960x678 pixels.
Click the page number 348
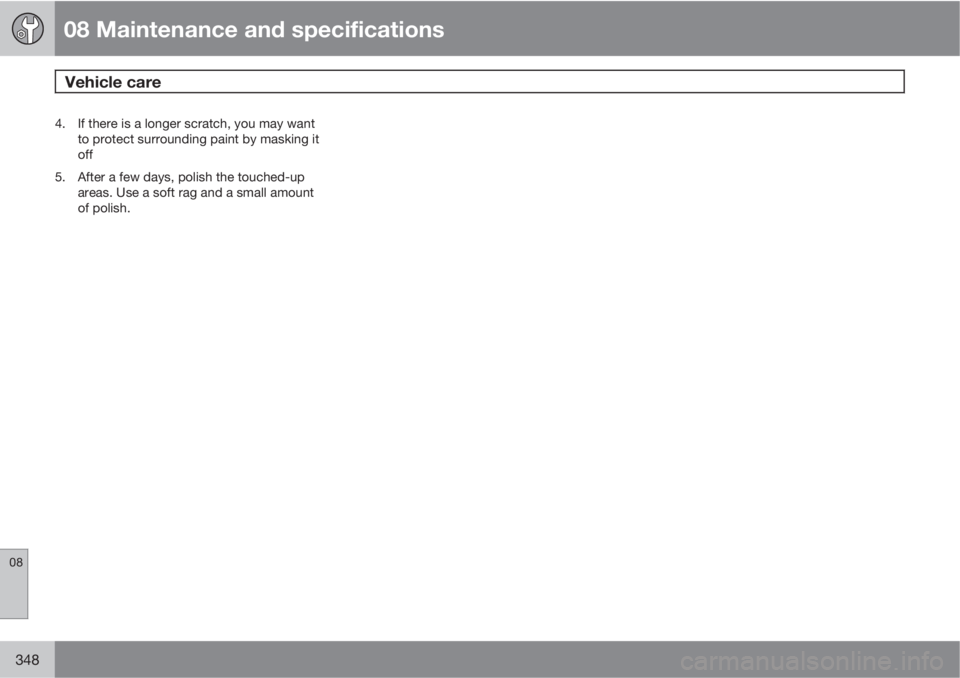coord(27,660)
